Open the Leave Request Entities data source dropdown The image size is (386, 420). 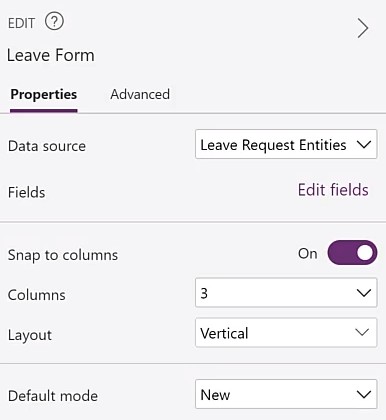(286, 144)
